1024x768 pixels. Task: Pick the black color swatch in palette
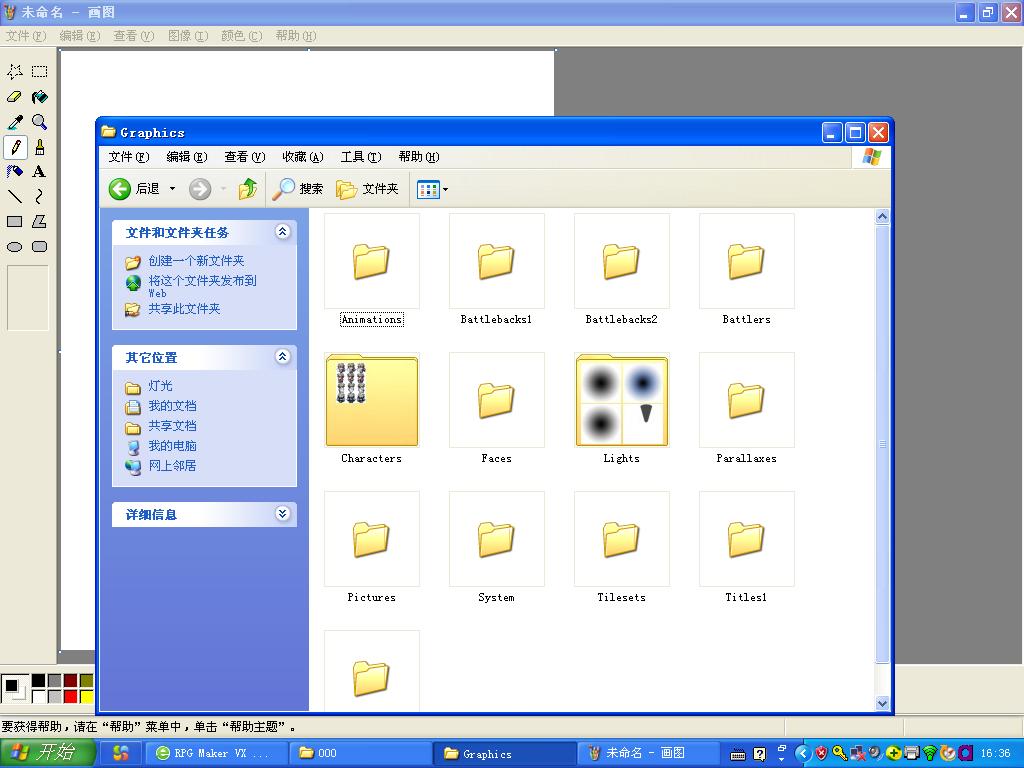point(39,681)
